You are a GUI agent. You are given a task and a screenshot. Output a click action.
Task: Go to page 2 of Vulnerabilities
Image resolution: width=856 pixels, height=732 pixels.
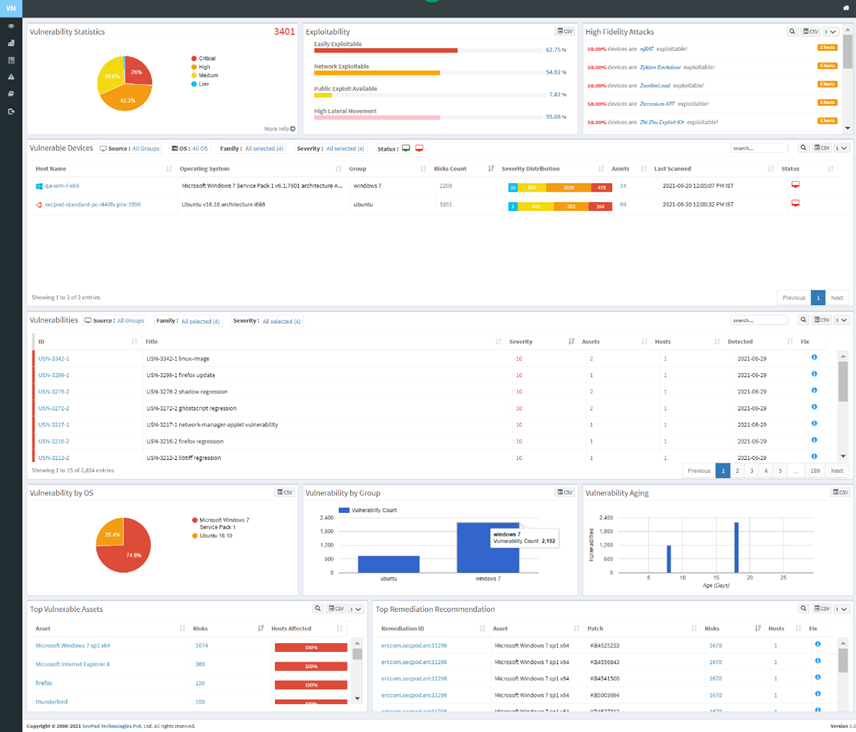coord(737,471)
